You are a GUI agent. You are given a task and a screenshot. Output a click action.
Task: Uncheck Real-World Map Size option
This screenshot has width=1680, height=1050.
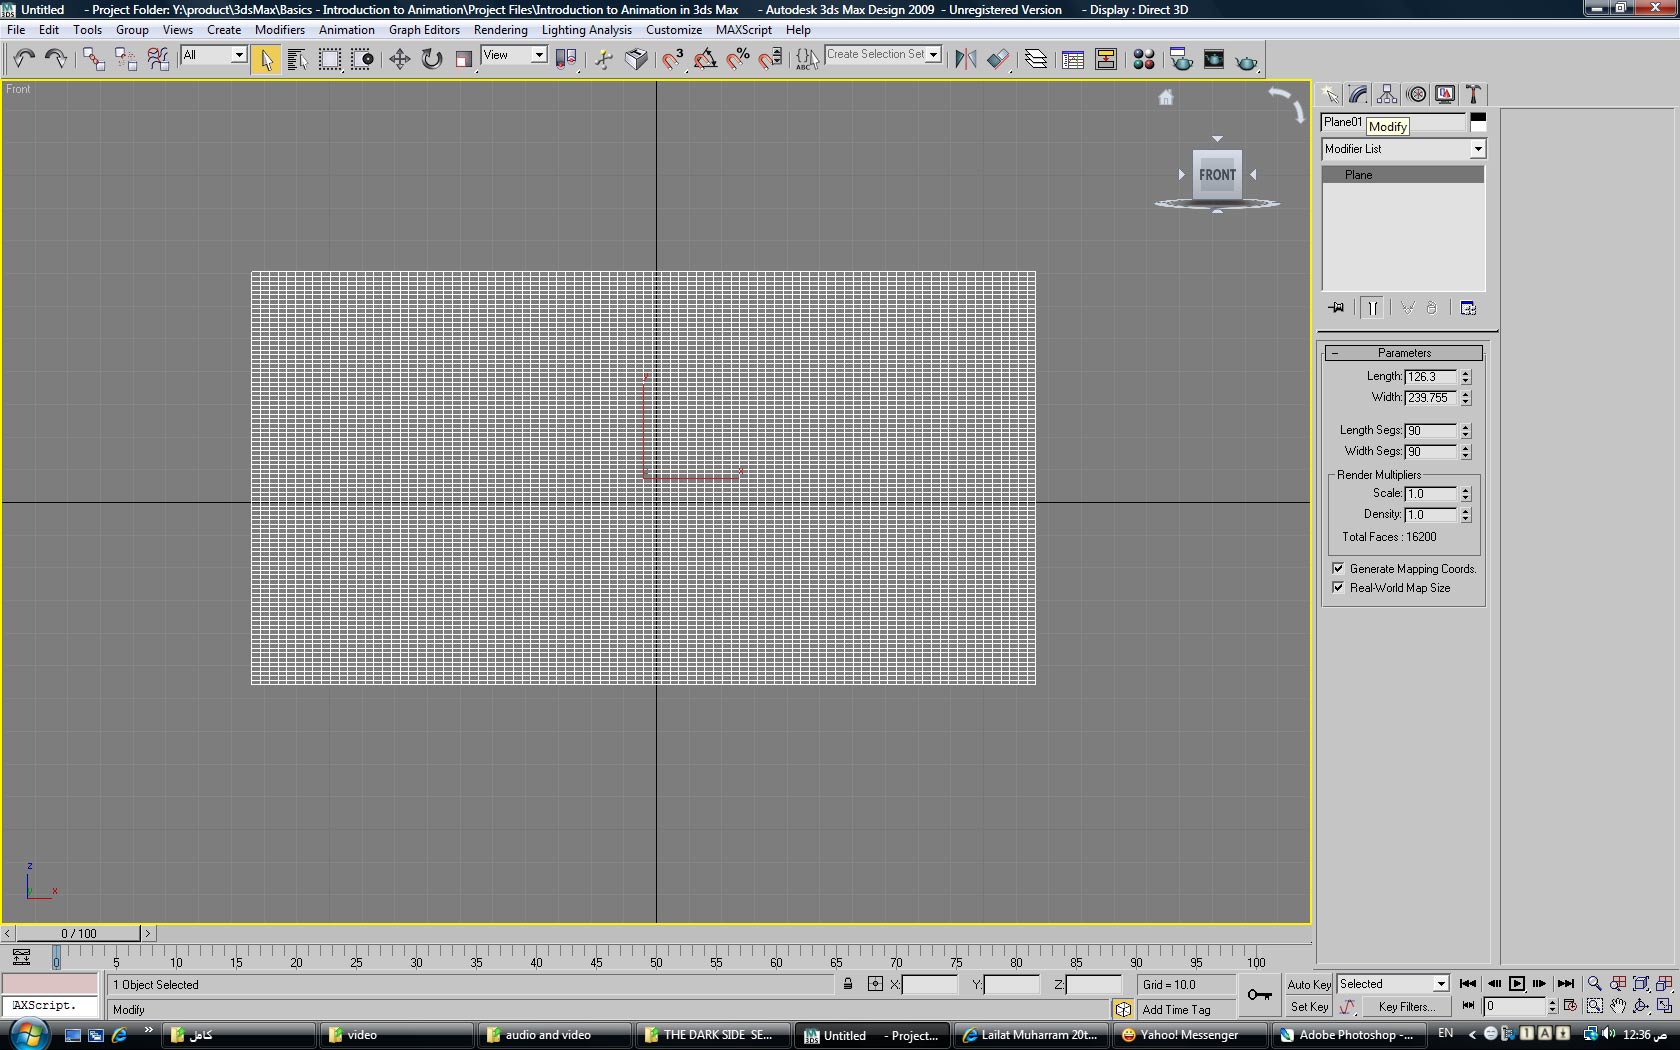(1338, 588)
